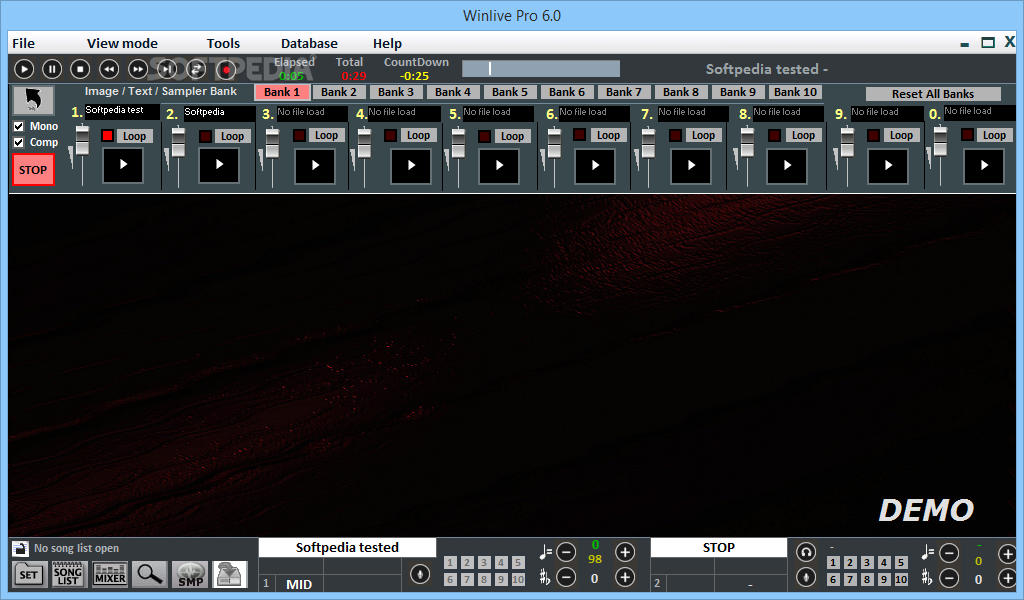Open the SMP sampler icon
This screenshot has width=1024, height=600.
pos(190,575)
